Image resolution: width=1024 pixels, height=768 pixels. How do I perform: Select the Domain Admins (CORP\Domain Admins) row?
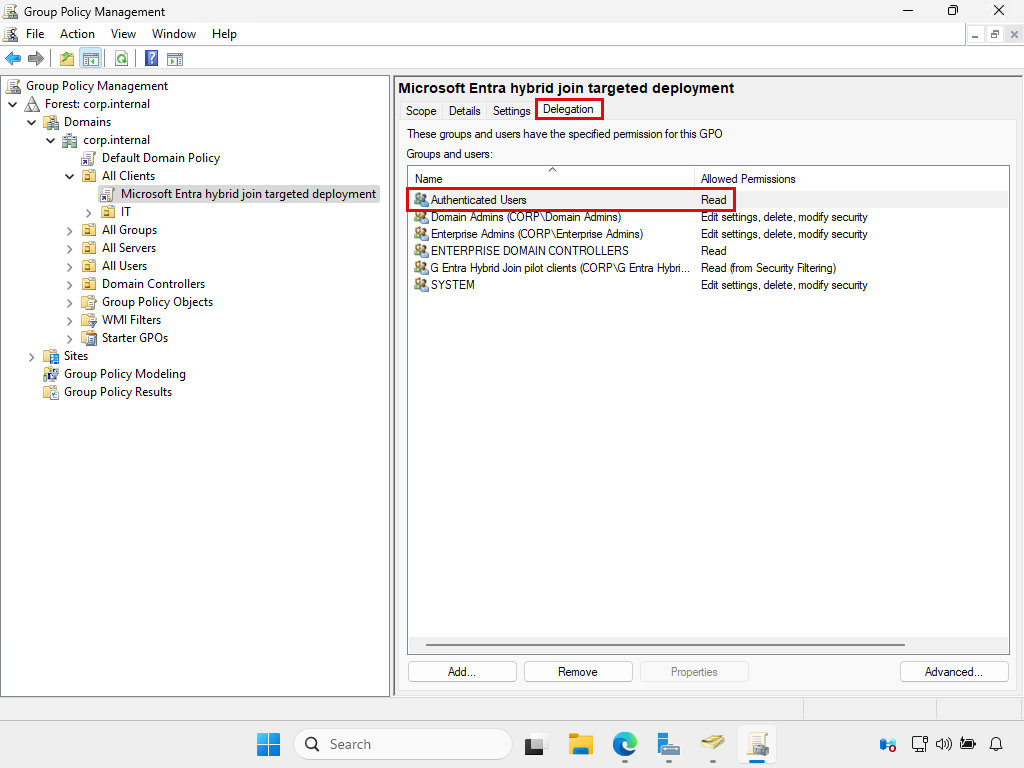[708, 217]
